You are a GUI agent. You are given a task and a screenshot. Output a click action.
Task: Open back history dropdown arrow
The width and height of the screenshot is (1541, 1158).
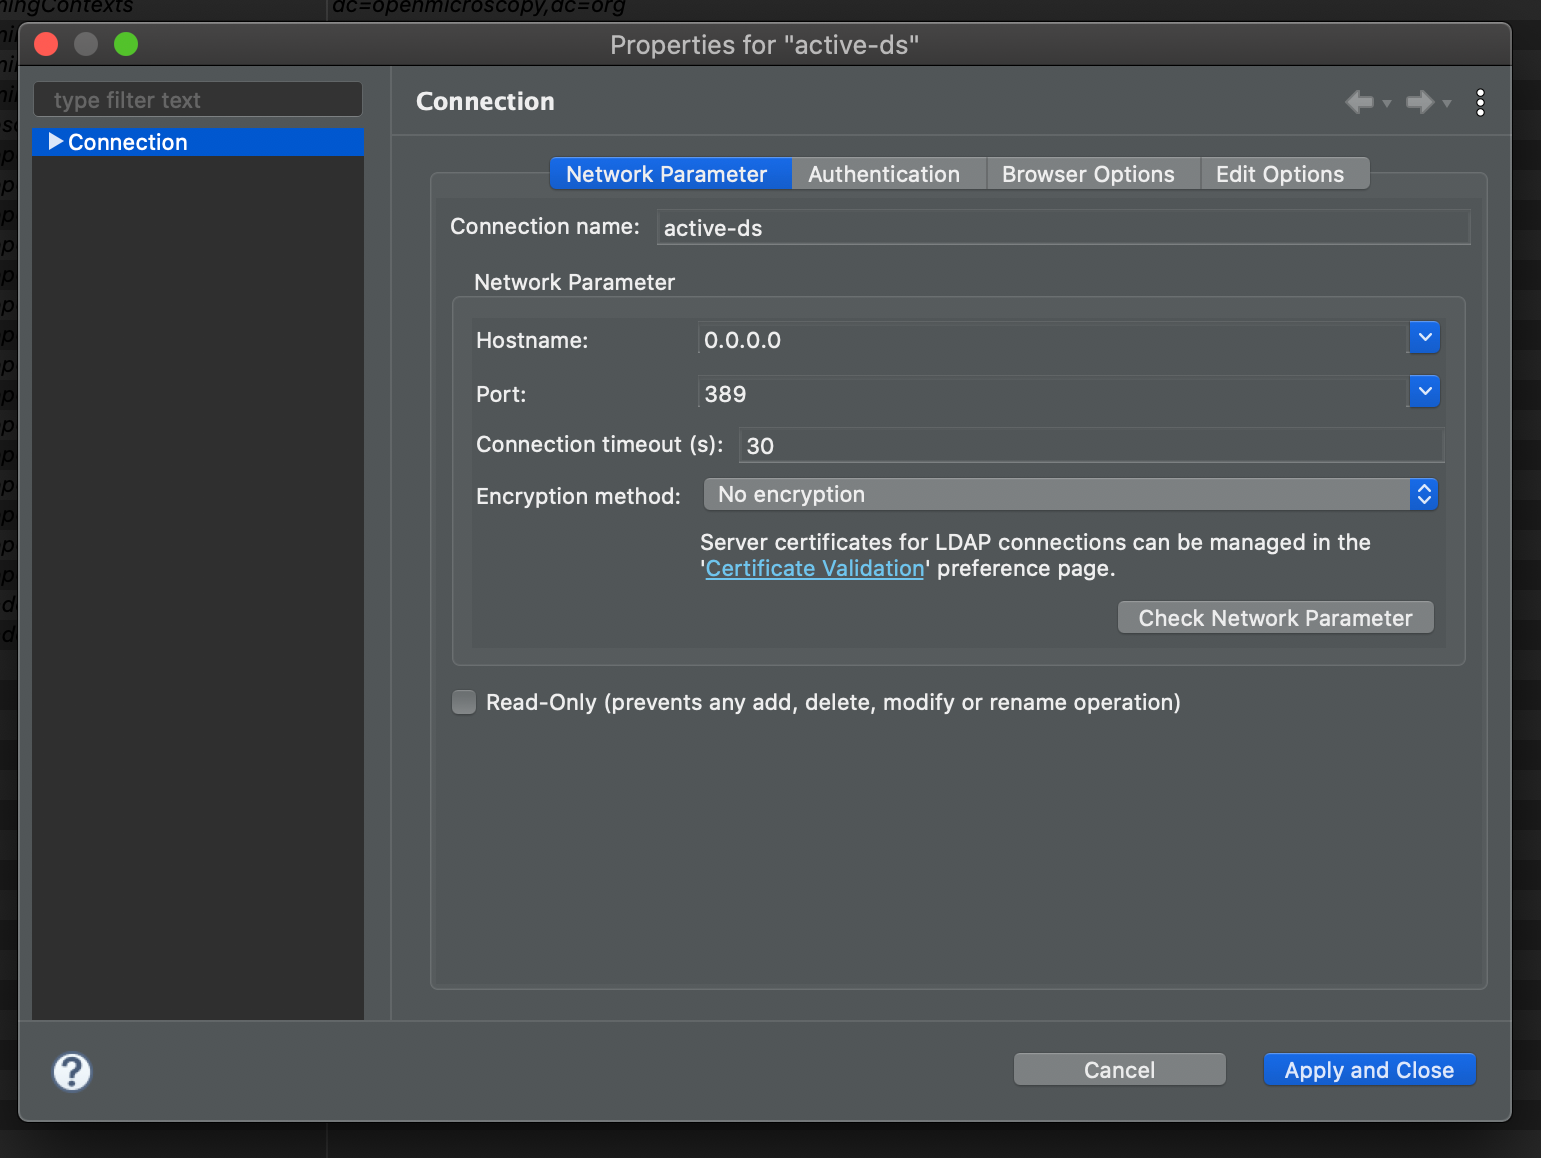[x=1387, y=103]
